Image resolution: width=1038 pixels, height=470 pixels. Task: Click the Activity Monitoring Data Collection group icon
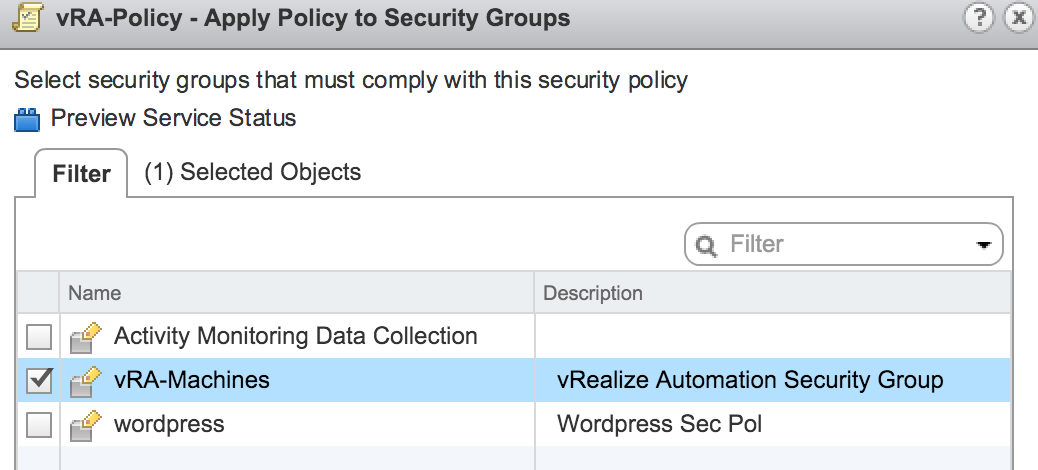[x=87, y=337]
